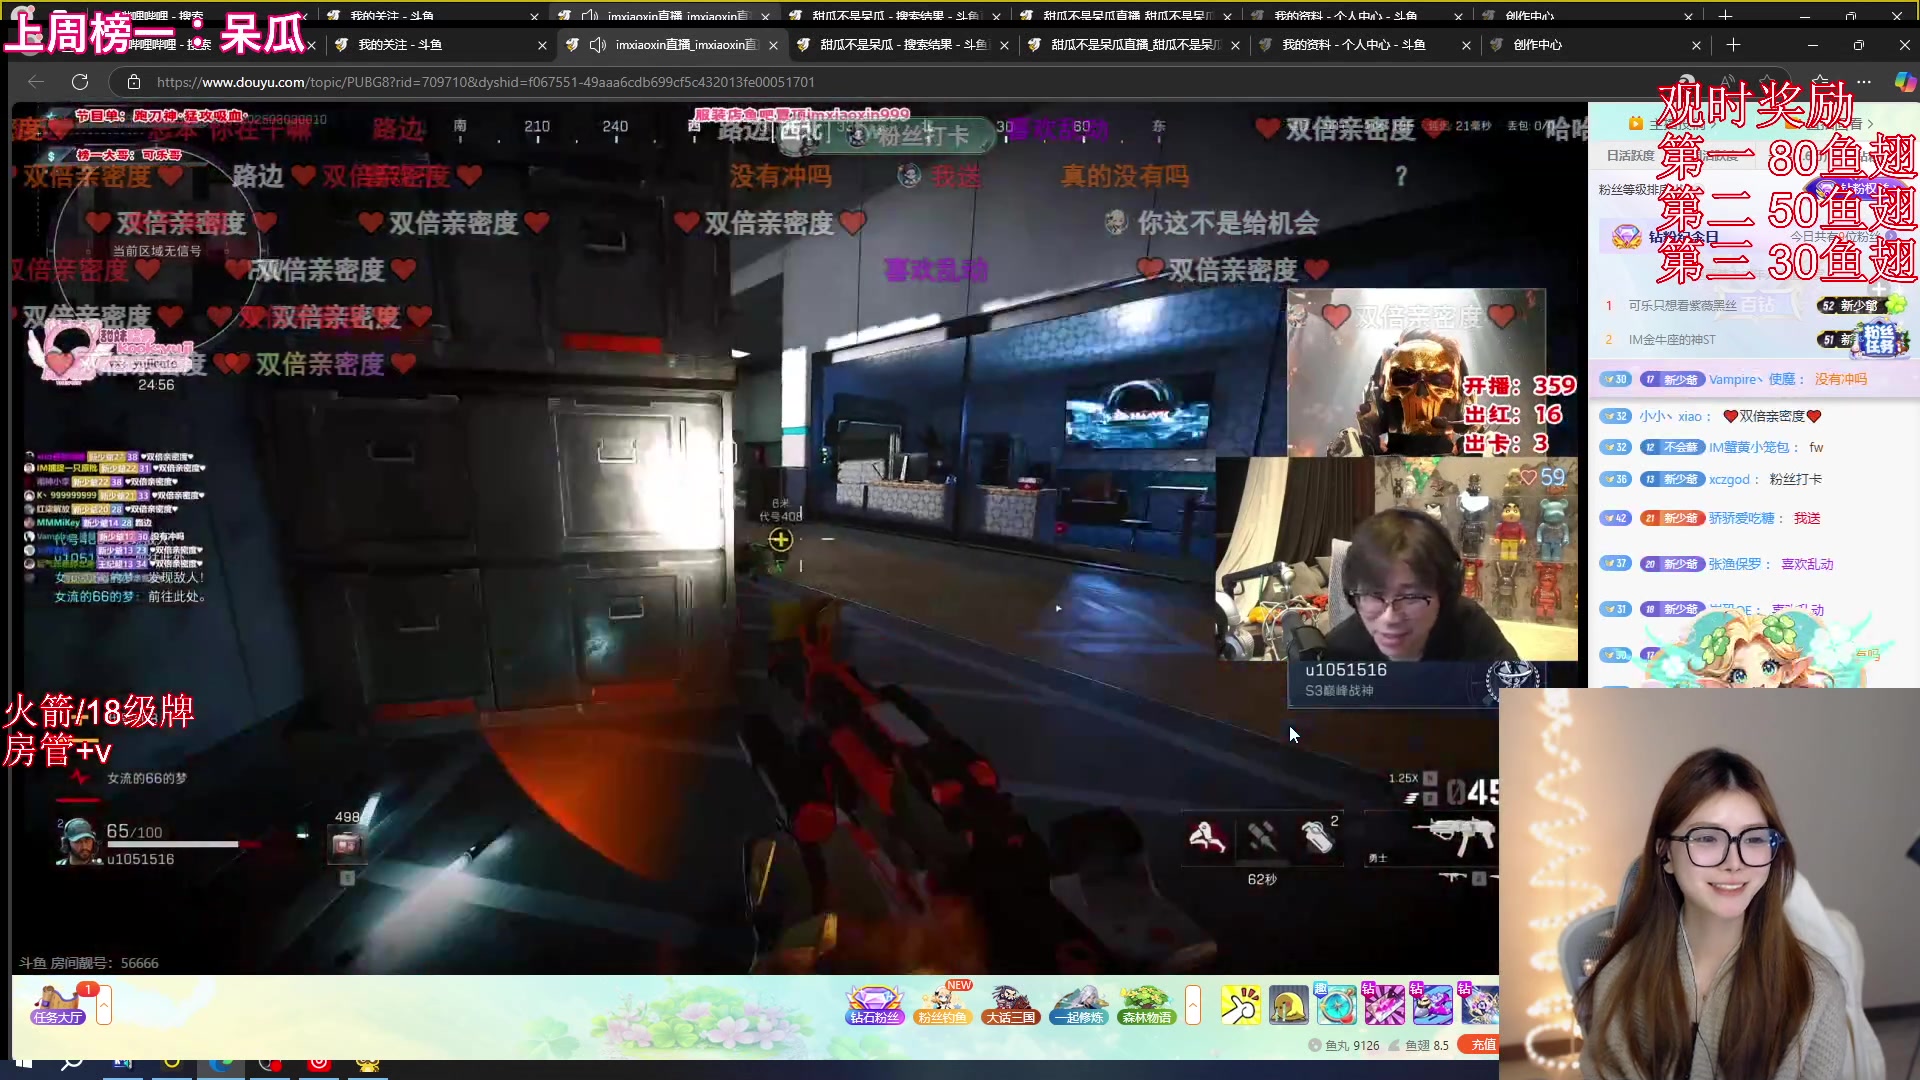Open the 日活跃度 ranking tab
1920x1080 pixels.
1630,156
